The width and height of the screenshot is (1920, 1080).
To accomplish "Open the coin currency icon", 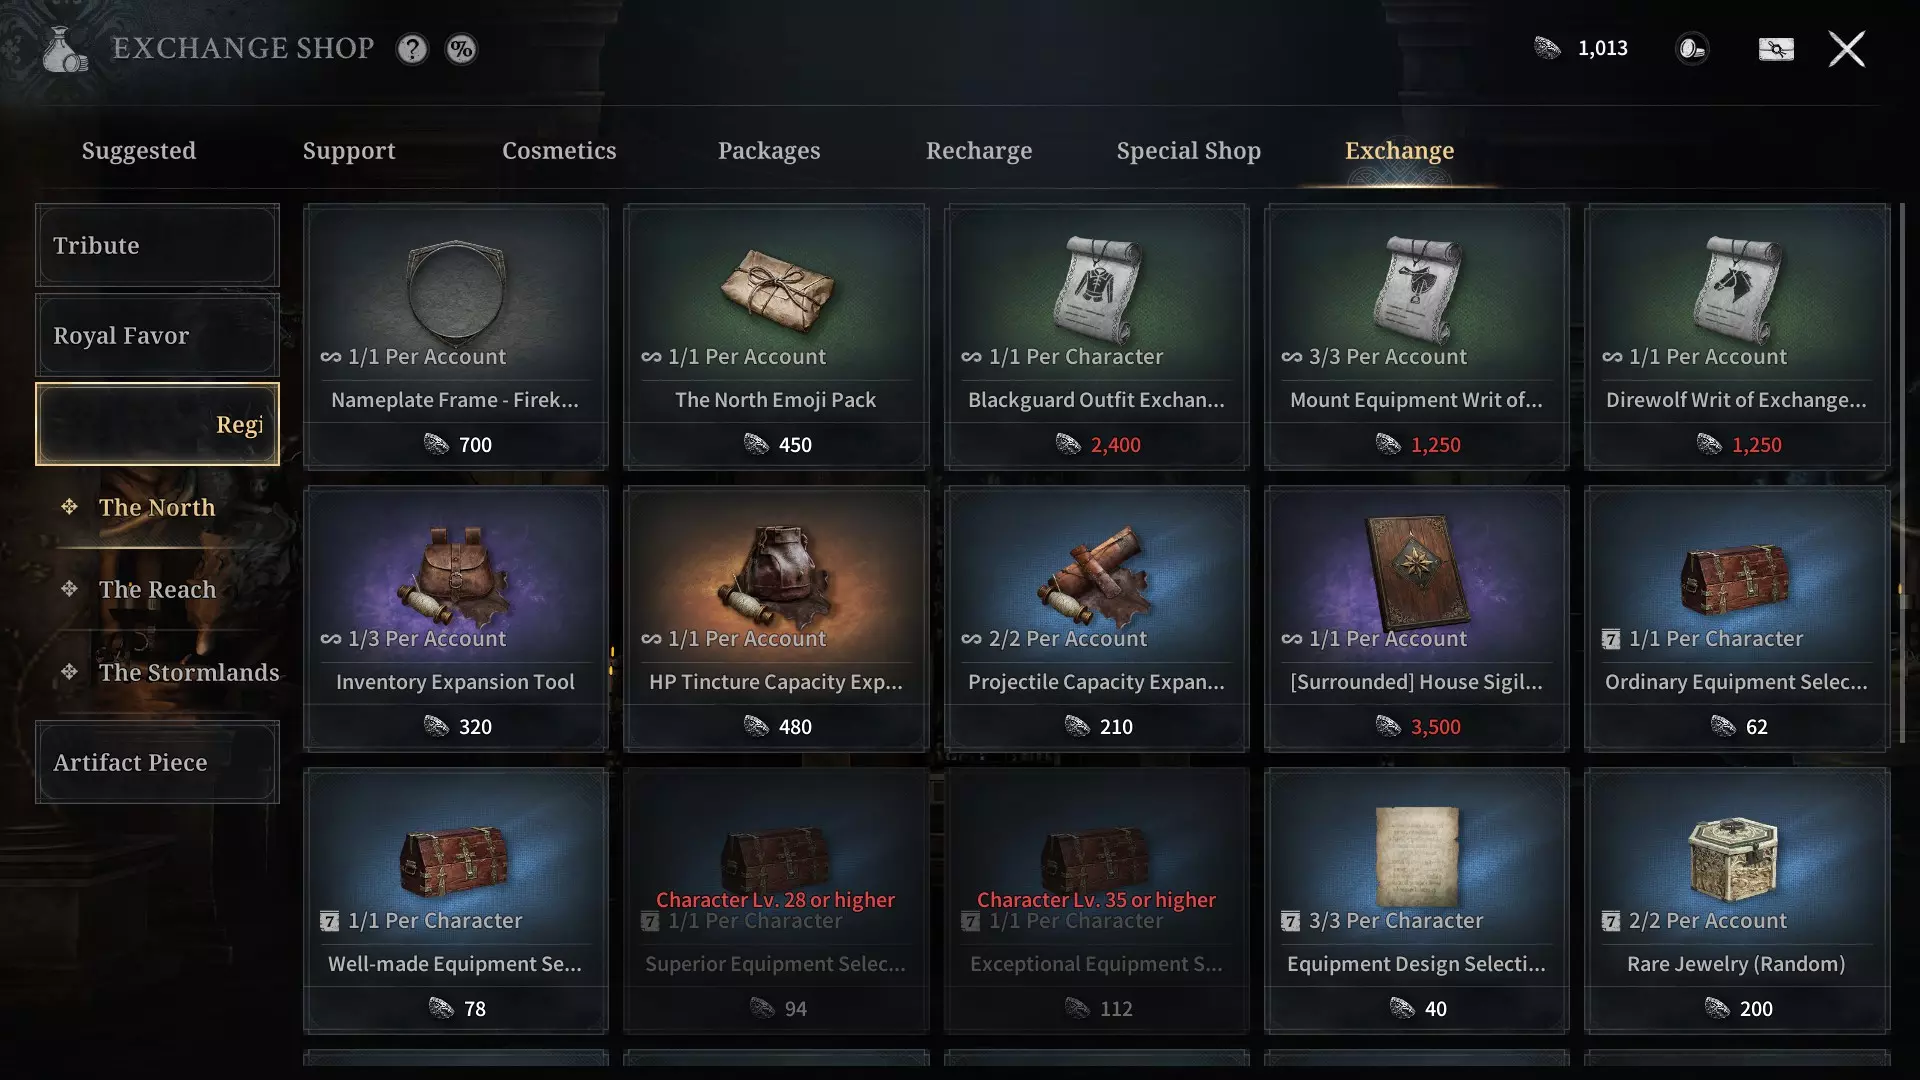I will pos(1692,49).
